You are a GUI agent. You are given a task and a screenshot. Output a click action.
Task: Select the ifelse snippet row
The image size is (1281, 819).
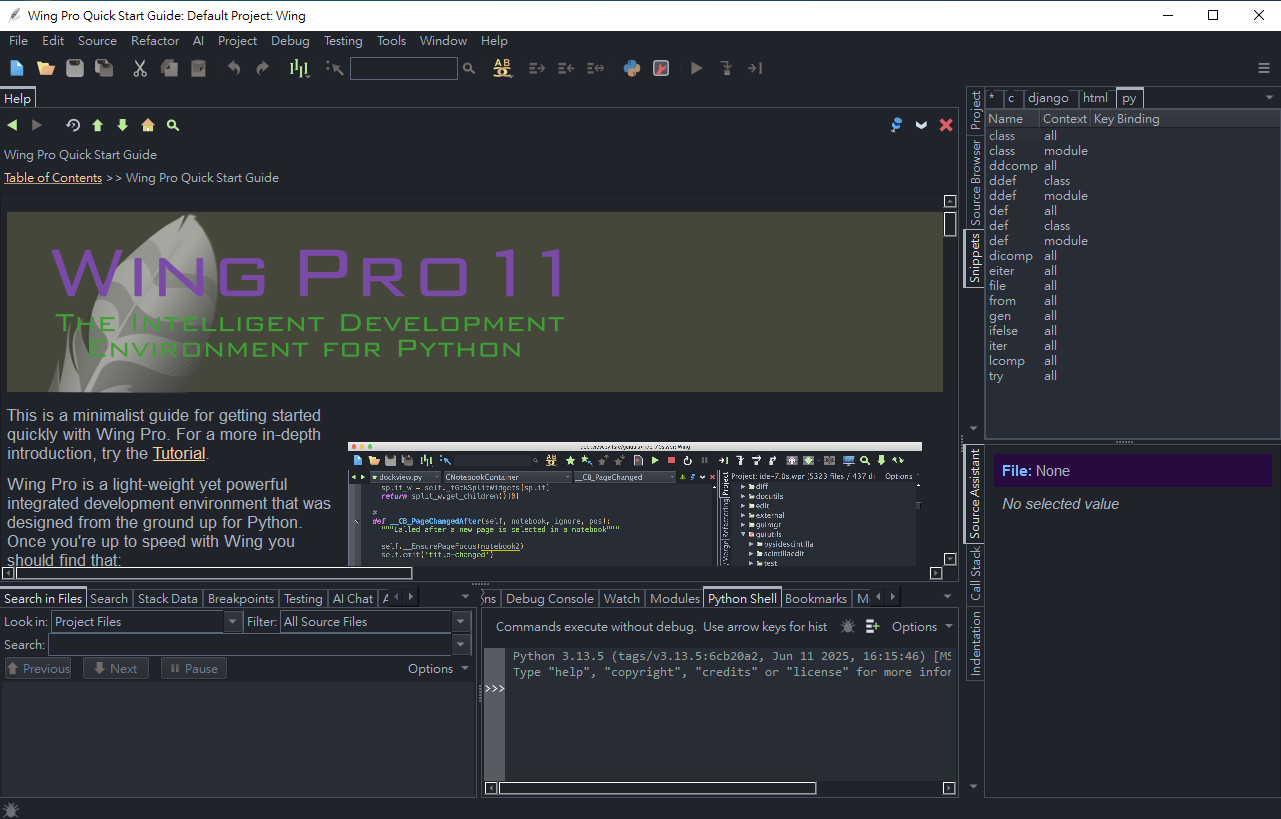1003,331
